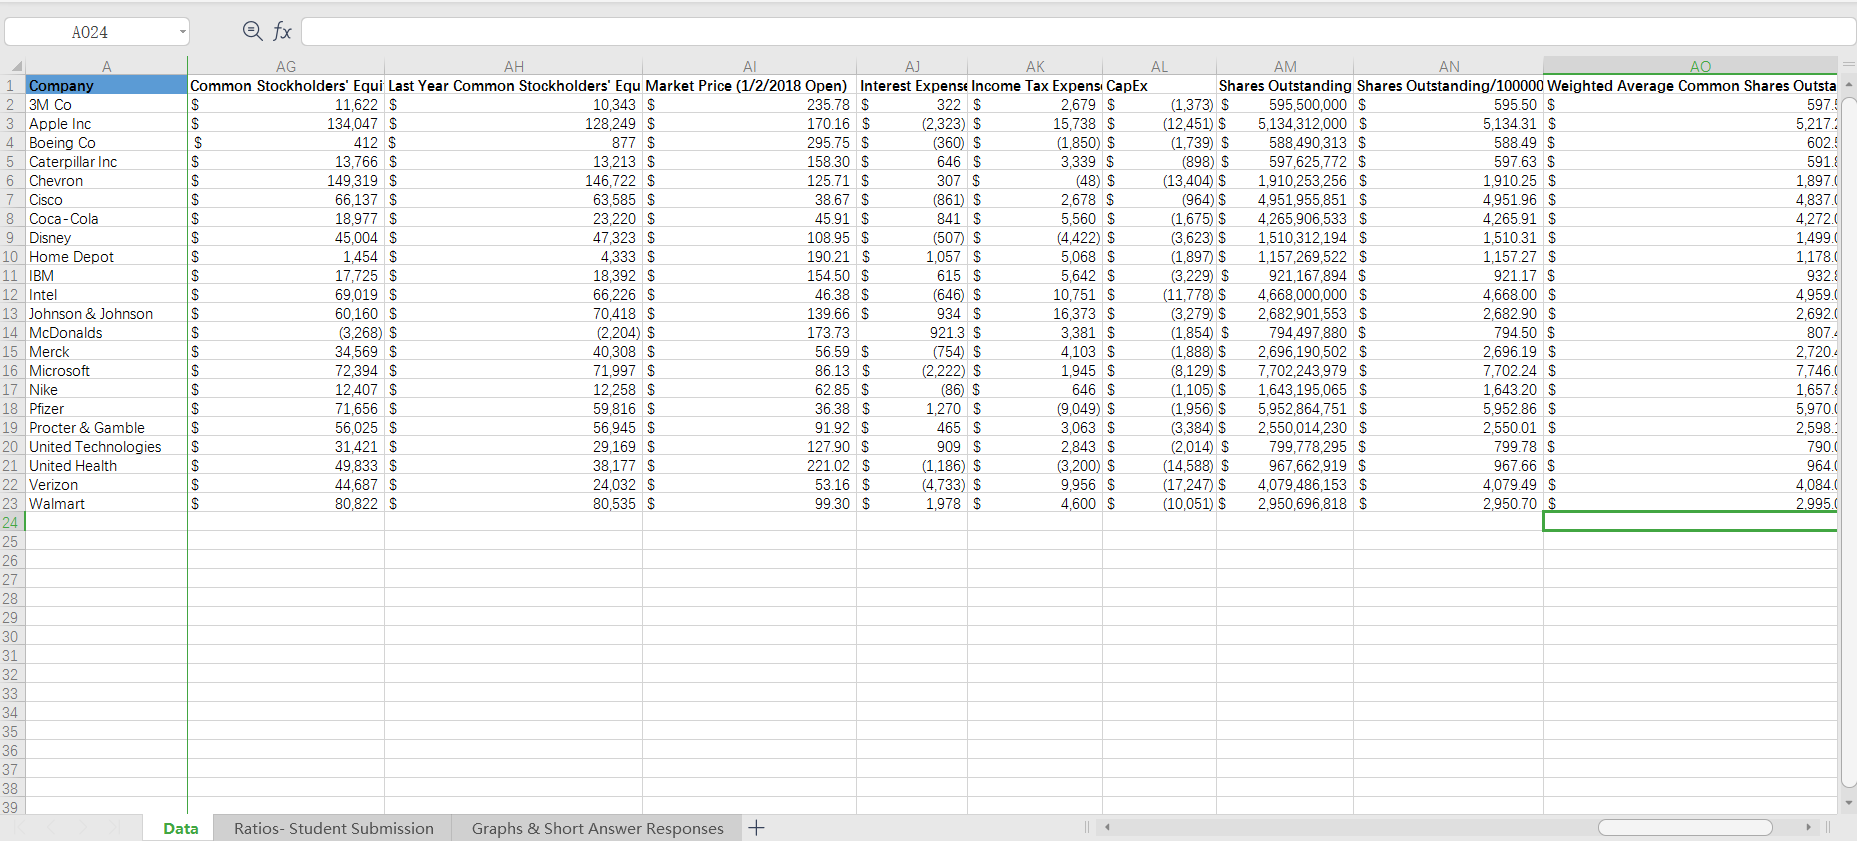Select the McDonalds company cell
The image size is (1857, 841).
pos(106,333)
